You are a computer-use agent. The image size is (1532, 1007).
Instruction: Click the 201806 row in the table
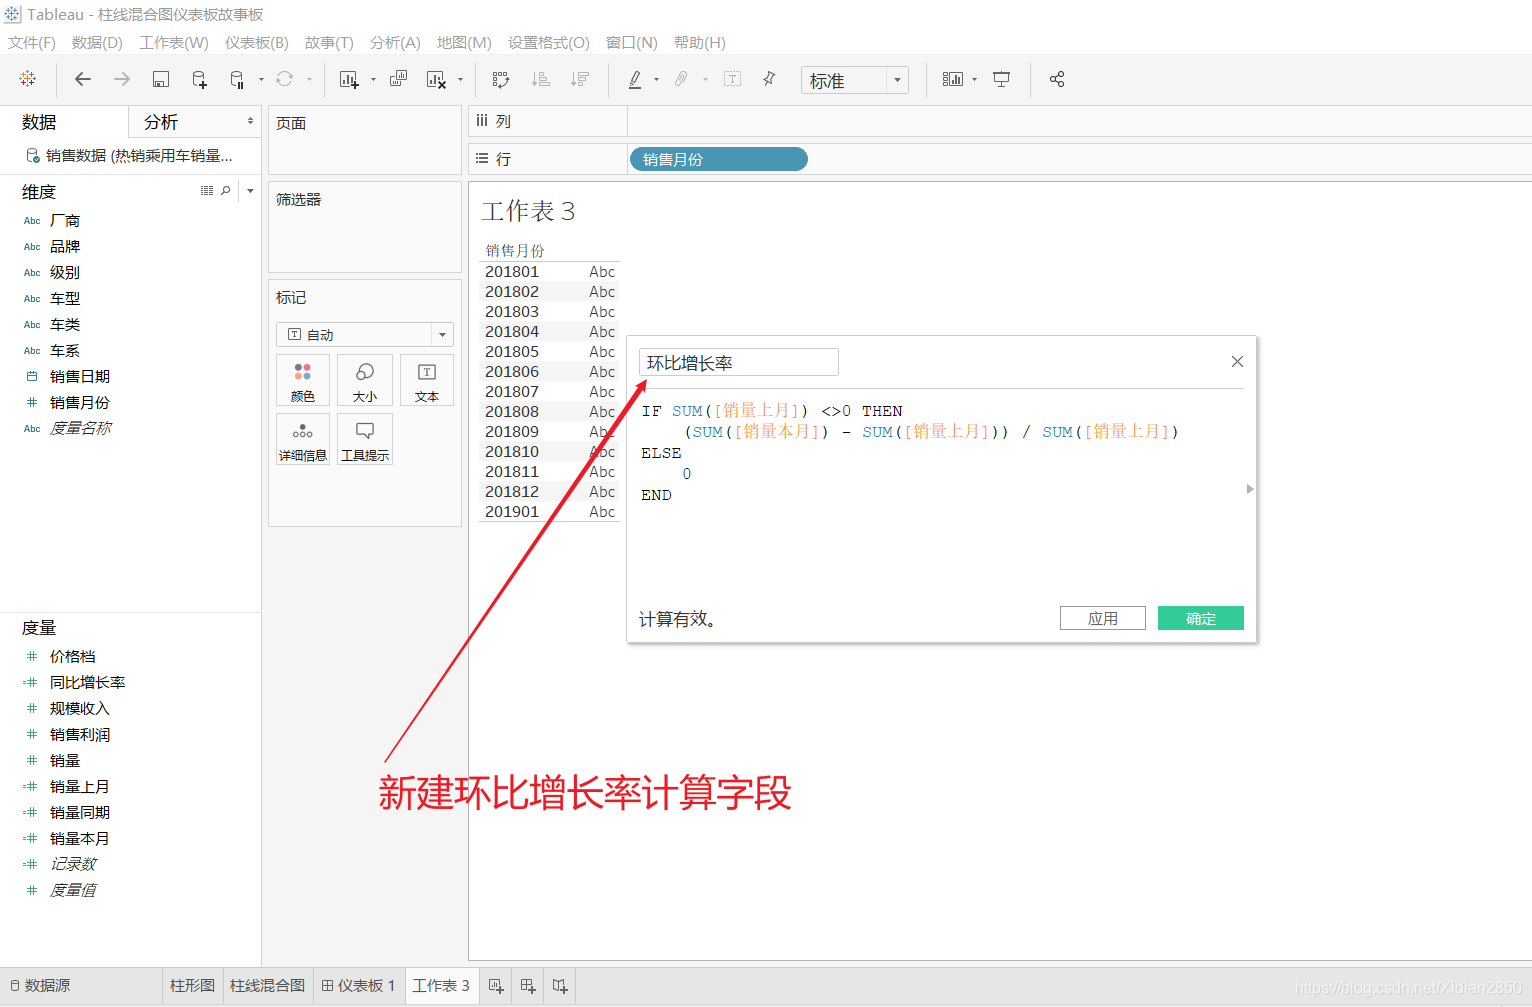pyautogui.click(x=550, y=372)
